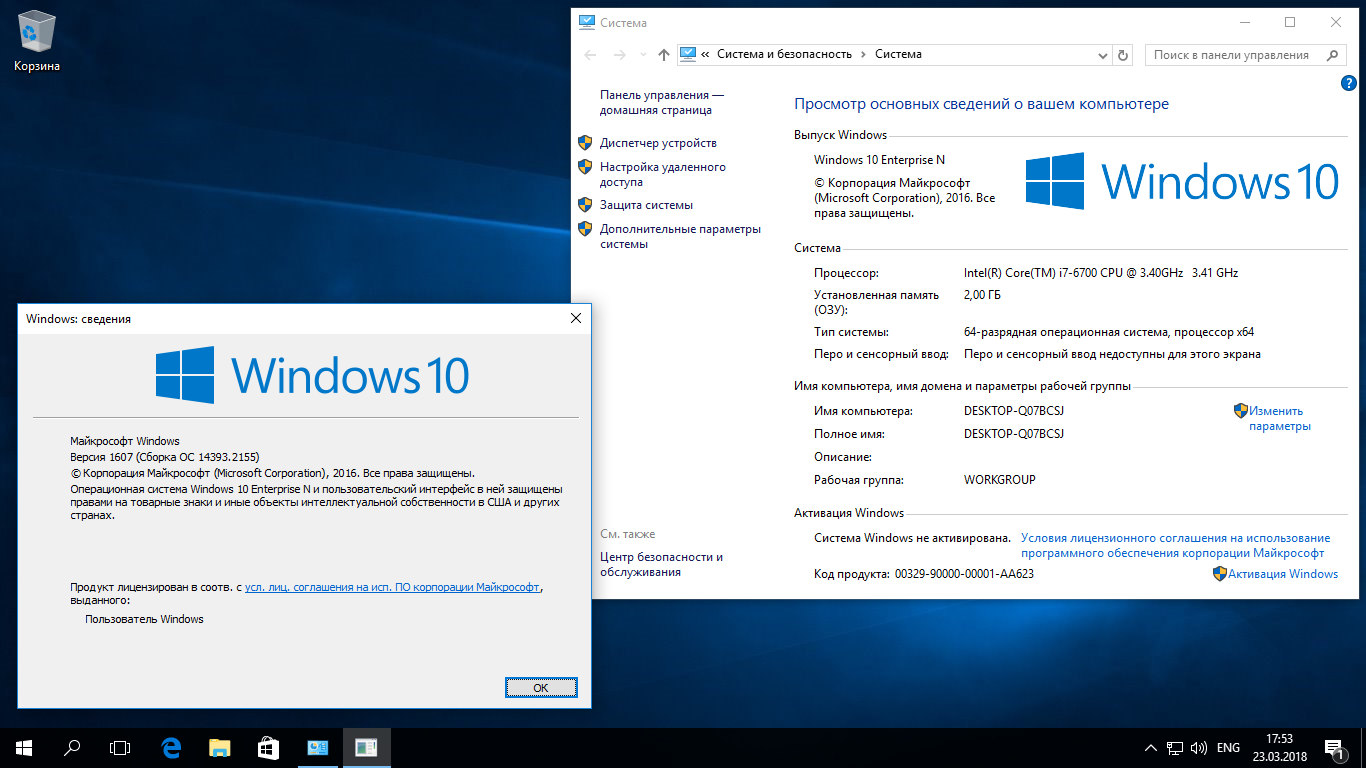Show hidden system tray icons chevron

point(1150,748)
